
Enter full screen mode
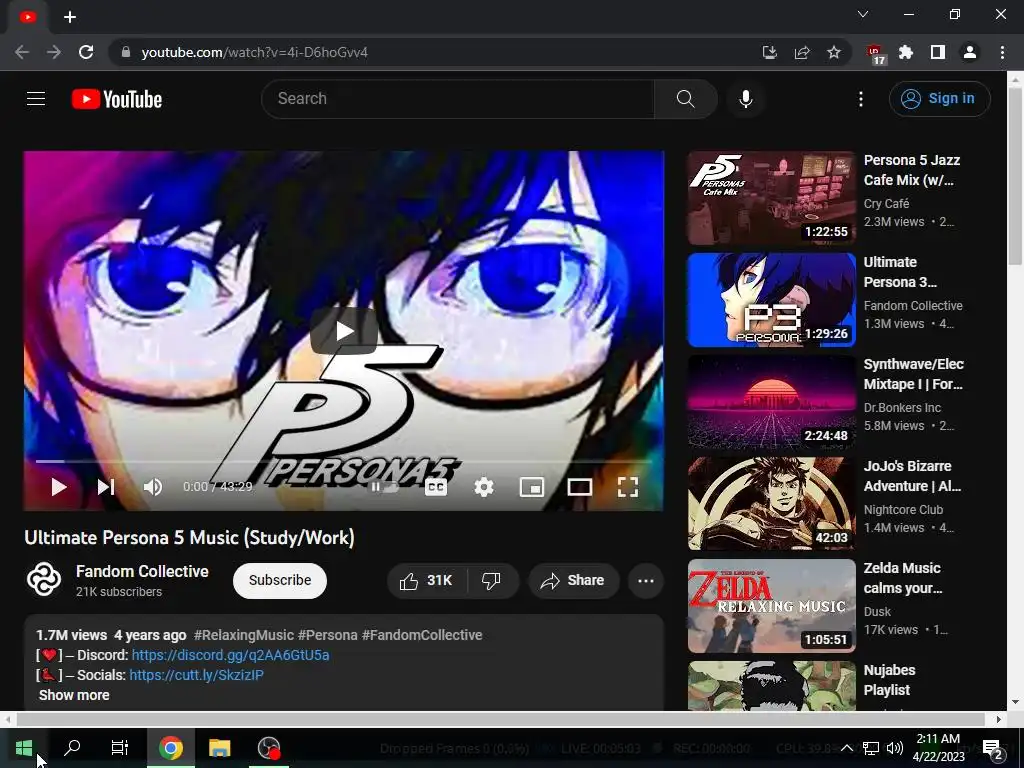[x=628, y=487]
